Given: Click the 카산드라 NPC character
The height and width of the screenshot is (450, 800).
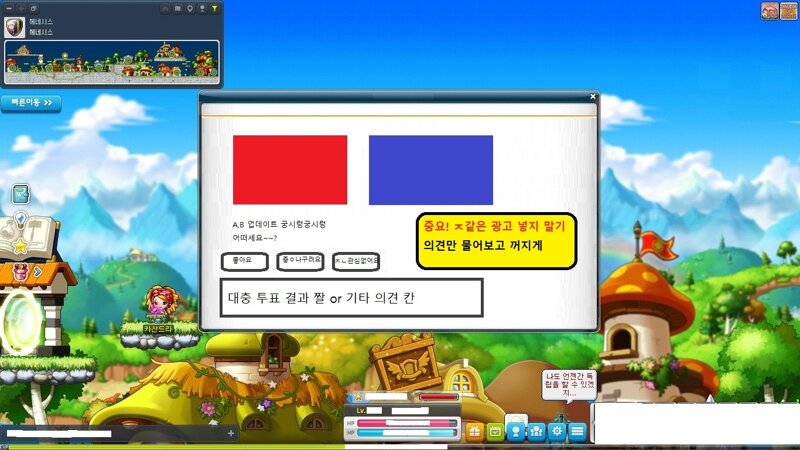Looking at the screenshot, I should coord(161,305).
